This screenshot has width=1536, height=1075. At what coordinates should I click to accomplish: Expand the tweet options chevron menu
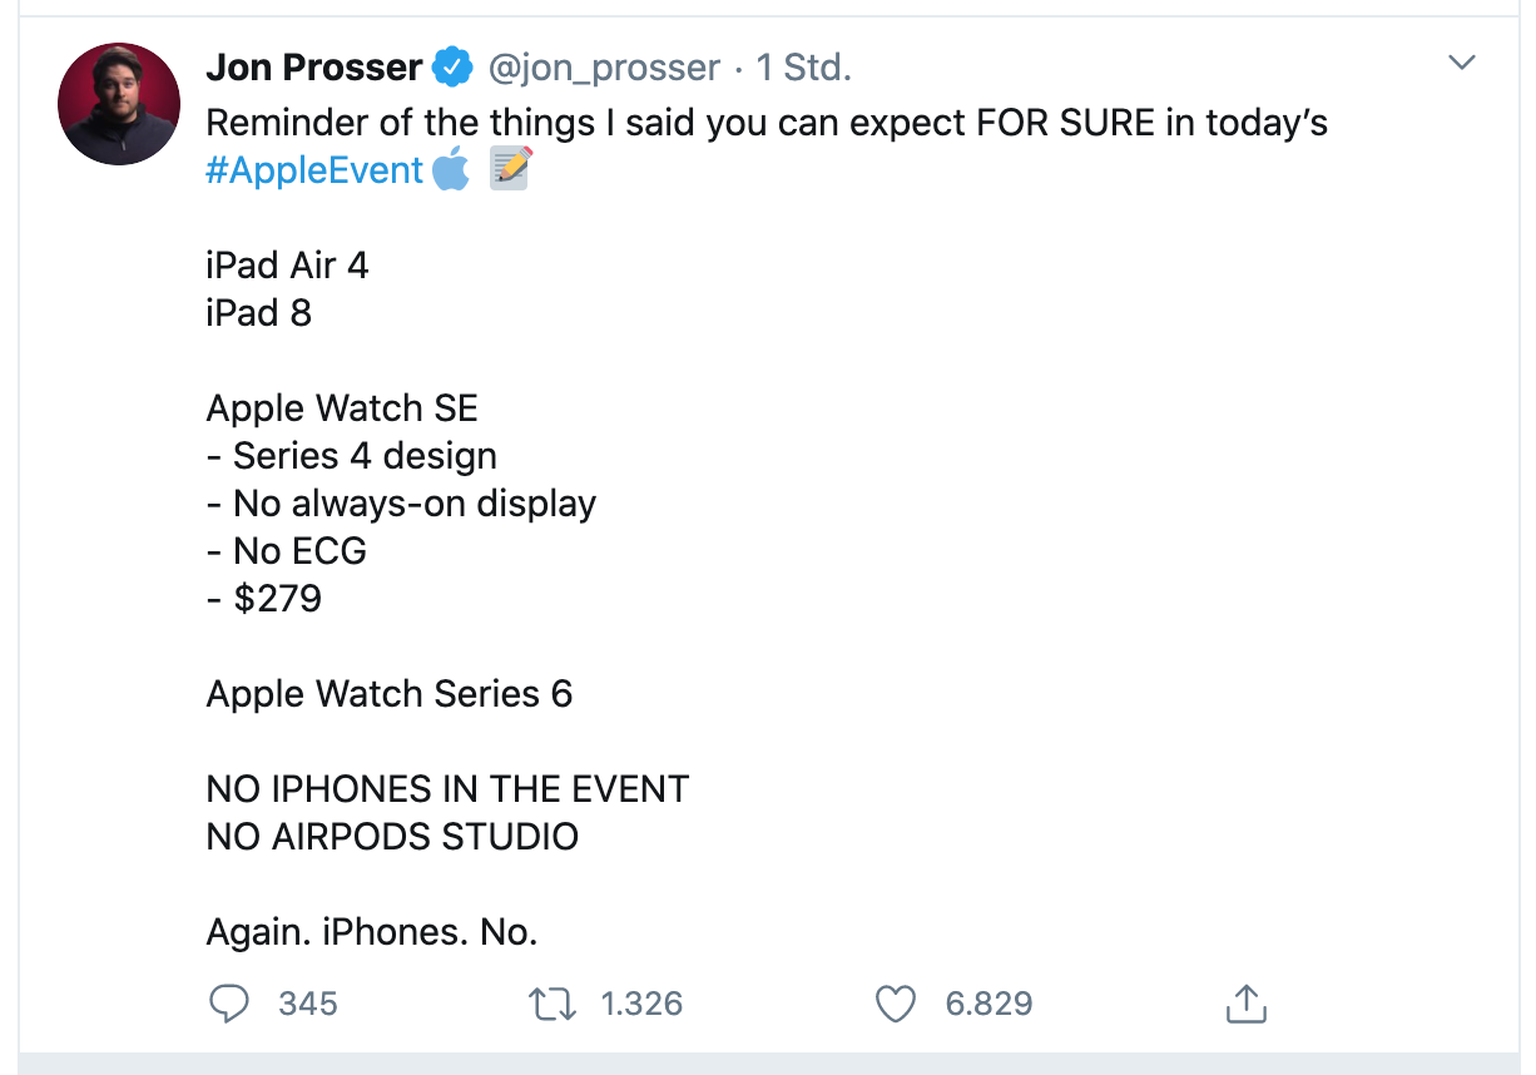point(1462,63)
